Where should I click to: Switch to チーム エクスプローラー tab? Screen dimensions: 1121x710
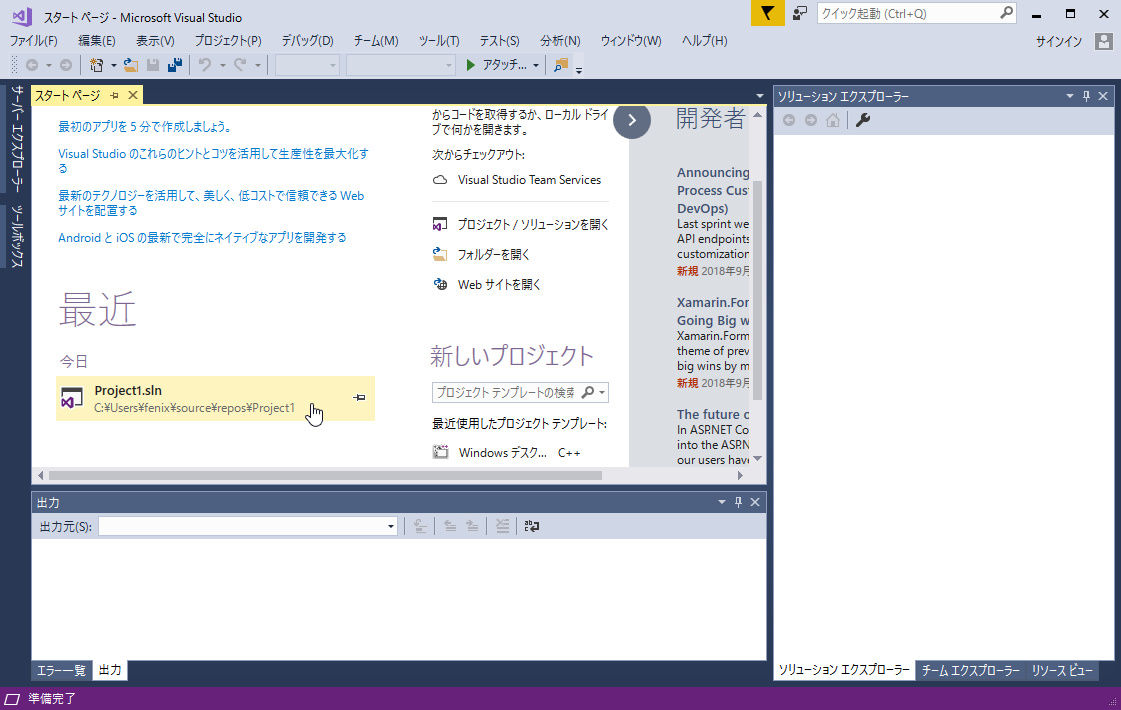(970, 670)
